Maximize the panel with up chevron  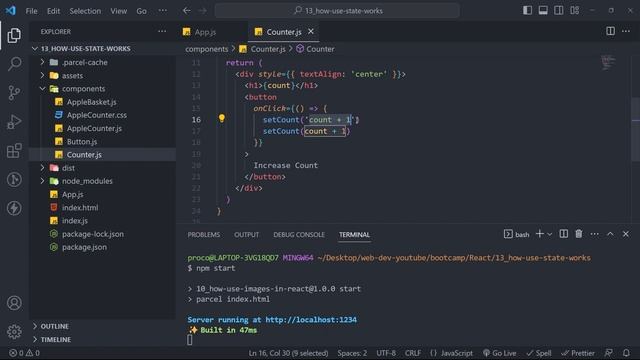coord(610,234)
